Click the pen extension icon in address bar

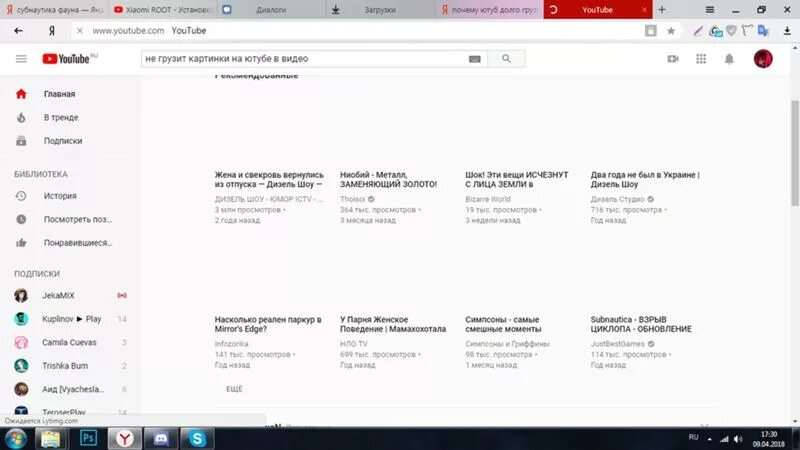[698, 31]
